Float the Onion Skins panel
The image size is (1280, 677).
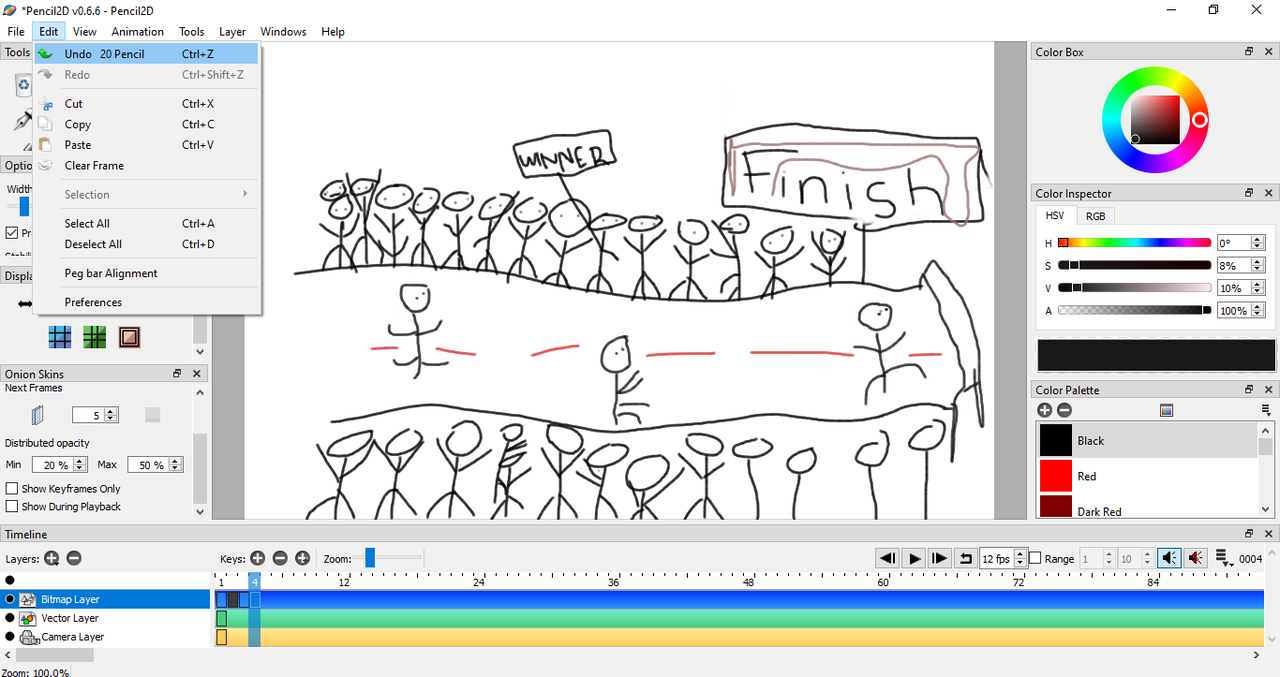pyautogui.click(x=177, y=374)
